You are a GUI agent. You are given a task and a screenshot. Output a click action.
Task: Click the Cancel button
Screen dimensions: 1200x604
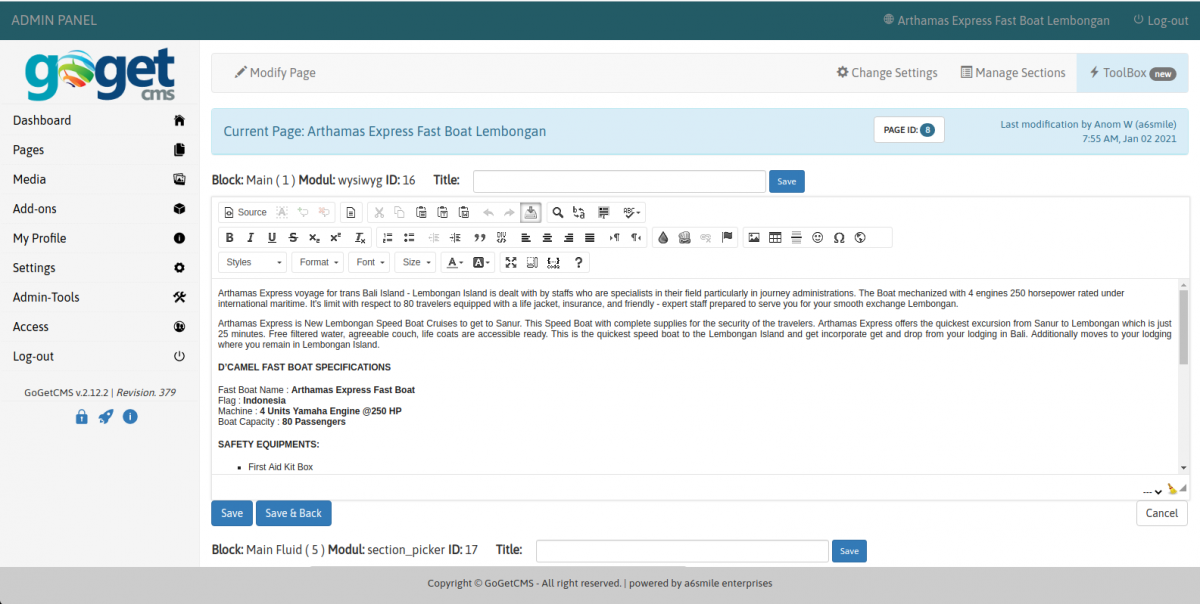(x=1161, y=513)
